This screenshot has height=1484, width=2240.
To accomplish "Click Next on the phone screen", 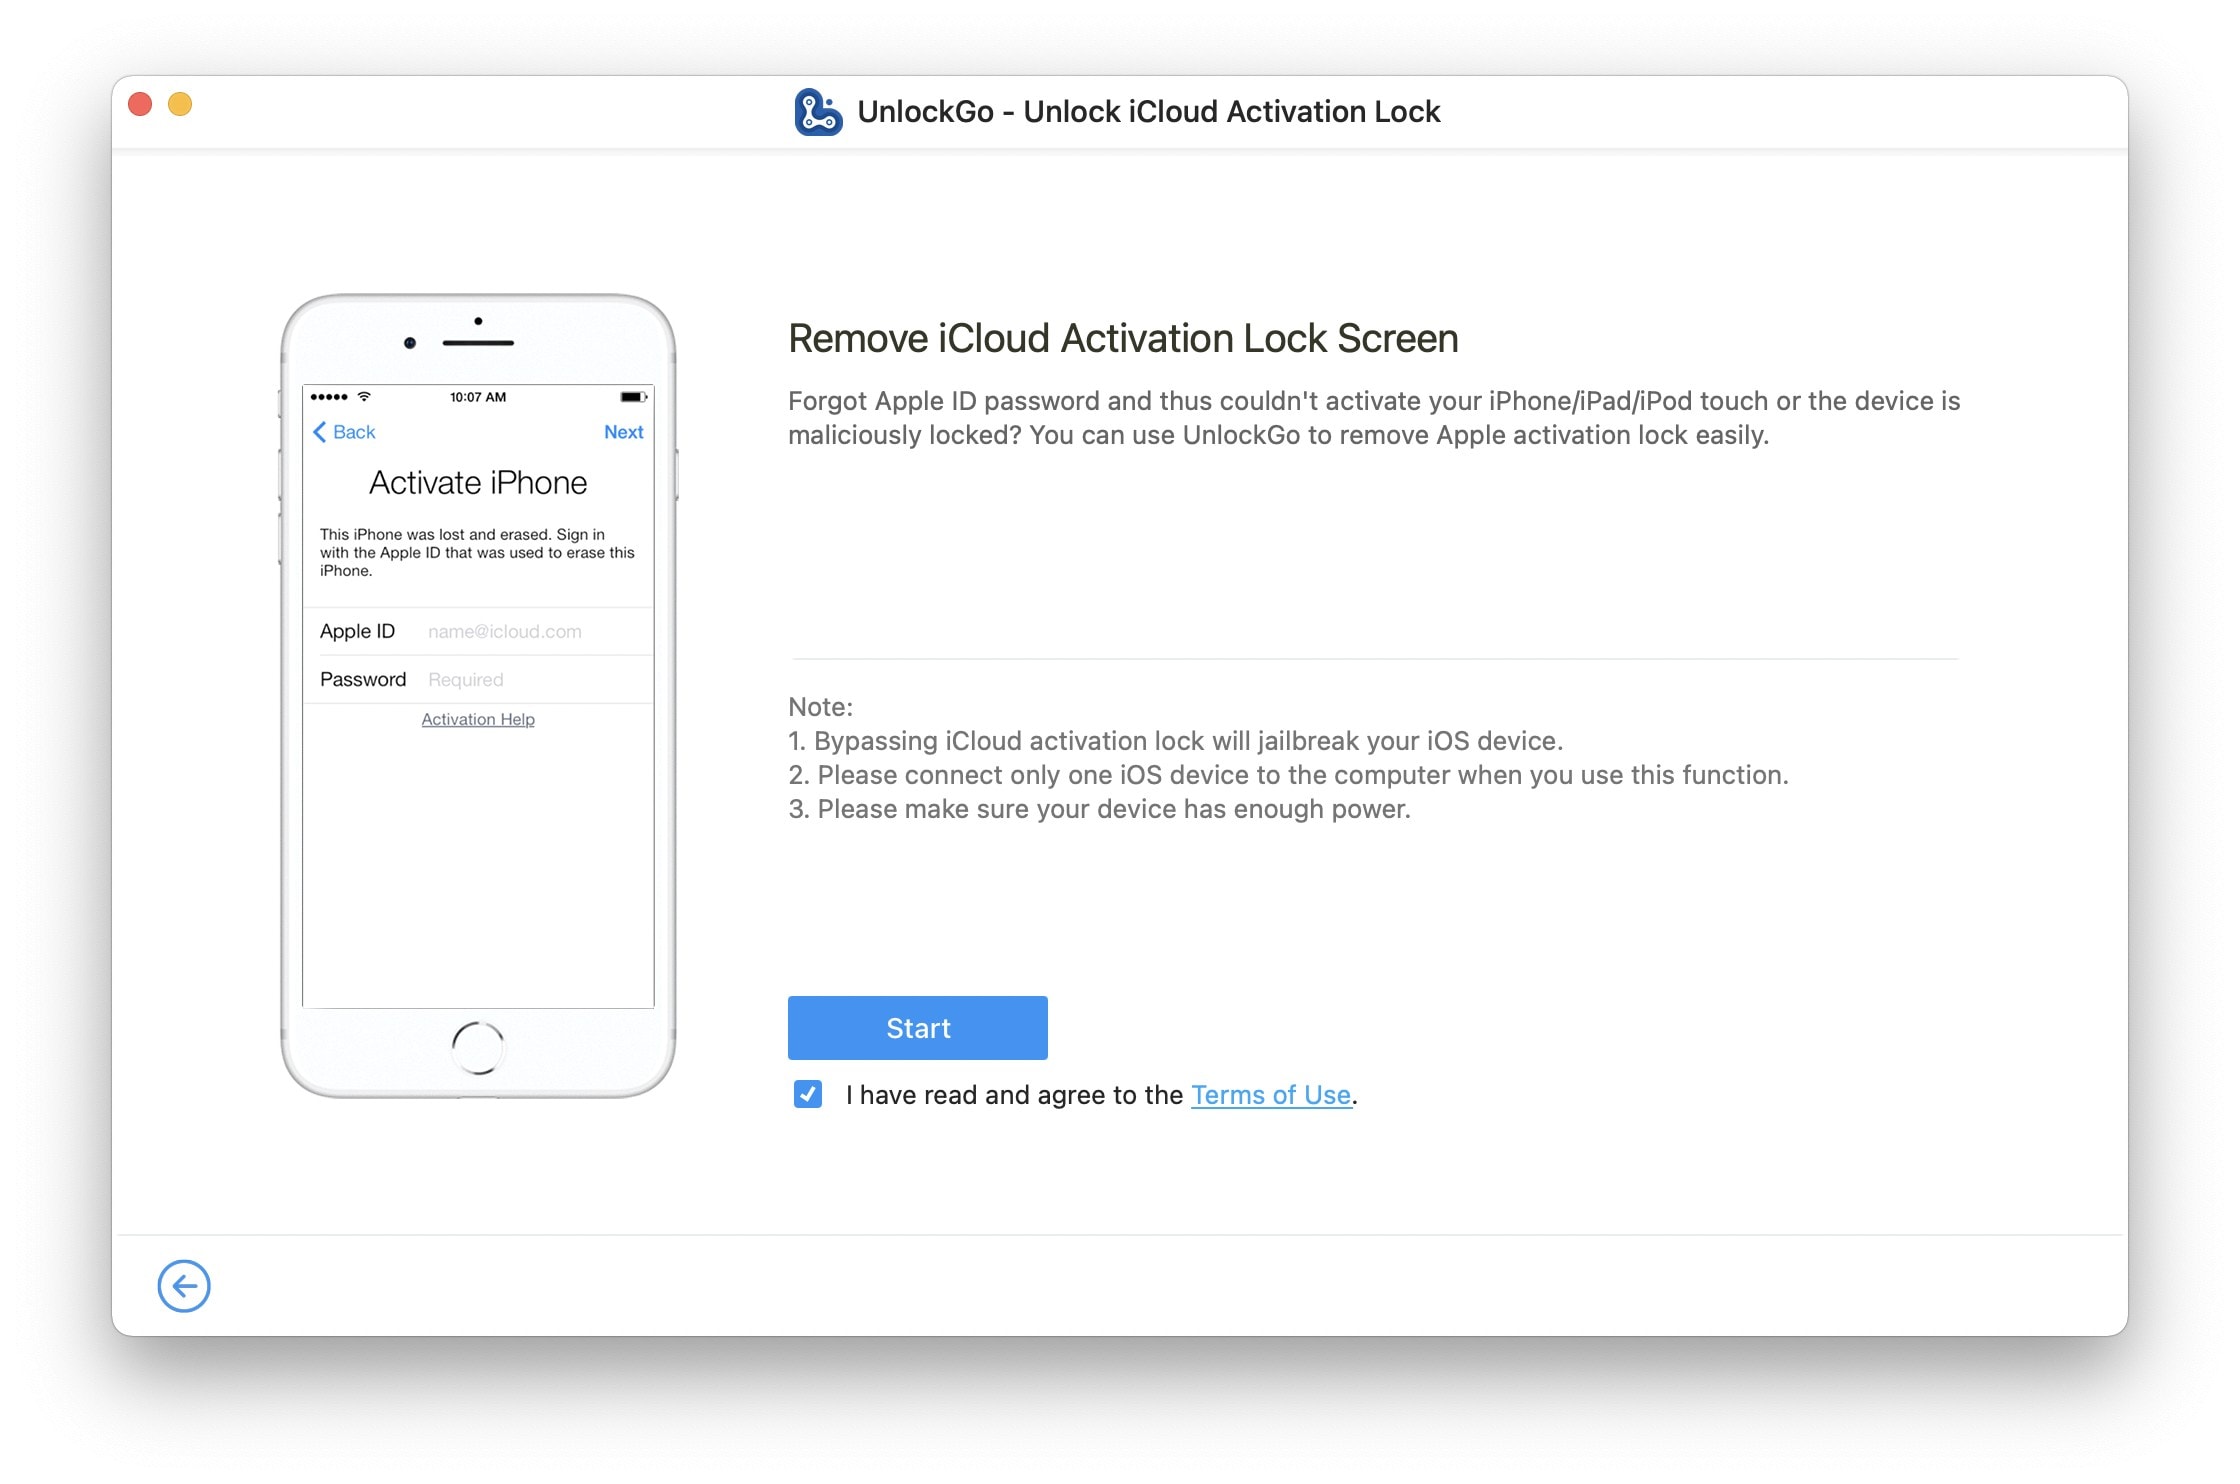I will click(623, 432).
